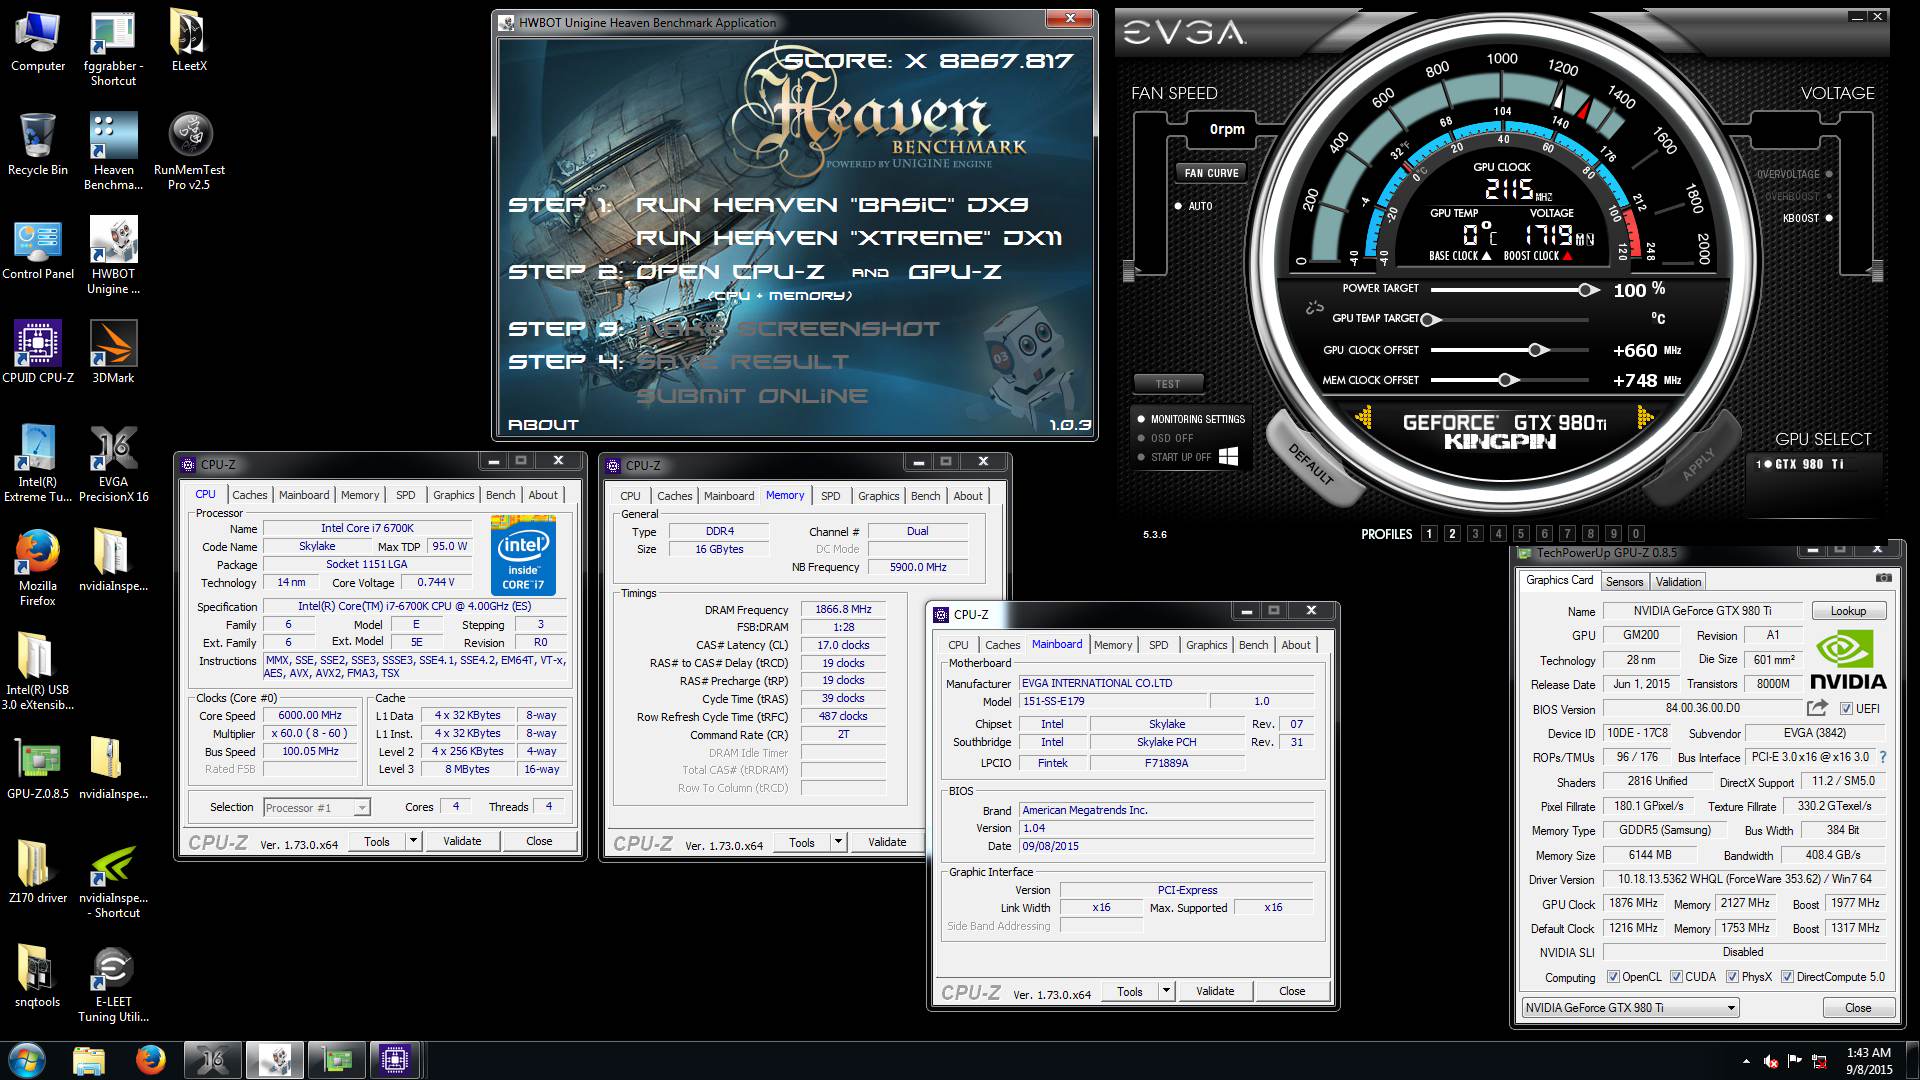Click the Lookup button in GPU-Z

1847,611
